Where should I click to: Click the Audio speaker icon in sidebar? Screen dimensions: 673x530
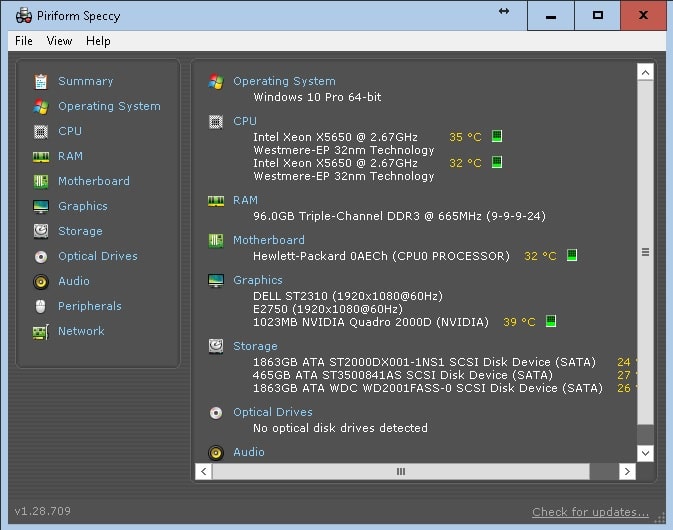click(x=41, y=282)
